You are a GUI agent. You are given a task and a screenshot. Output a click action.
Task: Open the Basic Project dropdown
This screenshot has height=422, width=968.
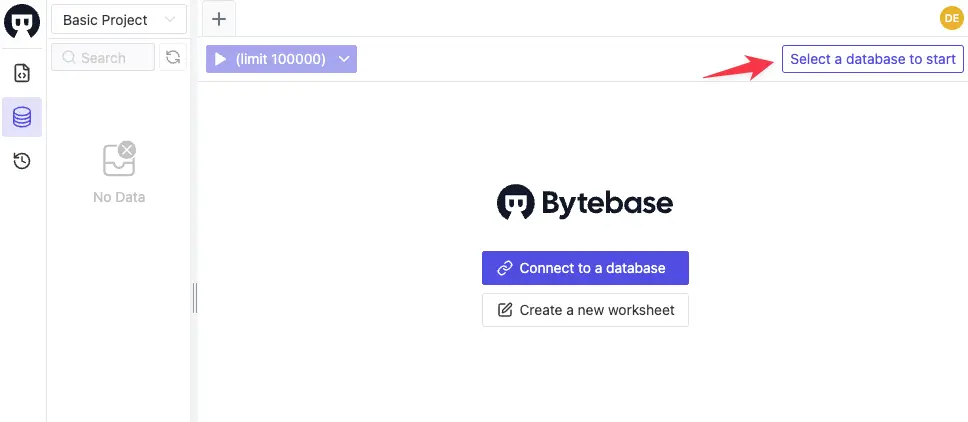(x=119, y=20)
